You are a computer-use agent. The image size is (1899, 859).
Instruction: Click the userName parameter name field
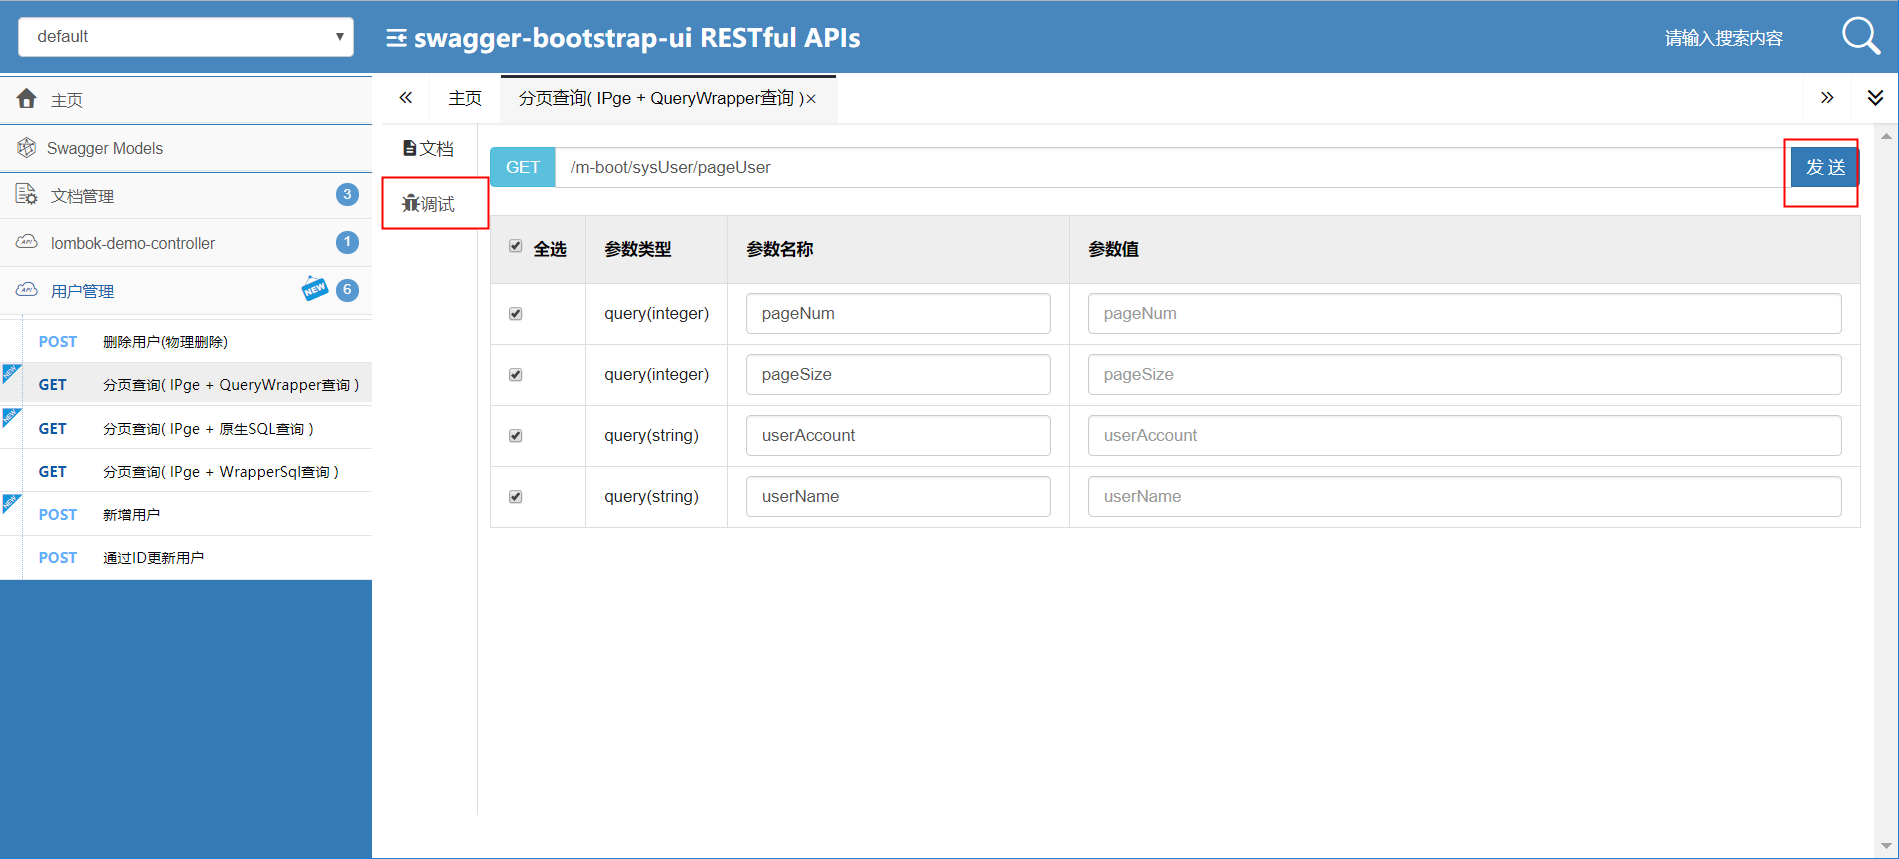898,497
